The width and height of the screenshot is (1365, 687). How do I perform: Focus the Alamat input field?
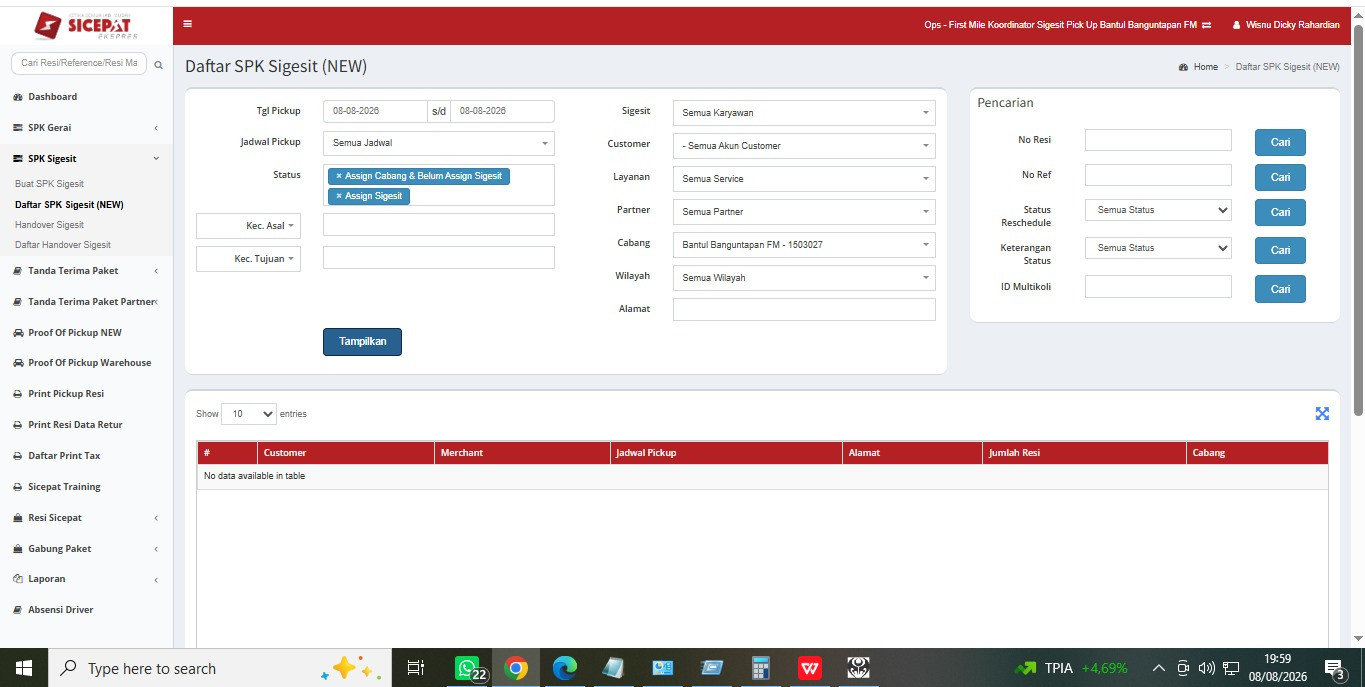coord(804,309)
